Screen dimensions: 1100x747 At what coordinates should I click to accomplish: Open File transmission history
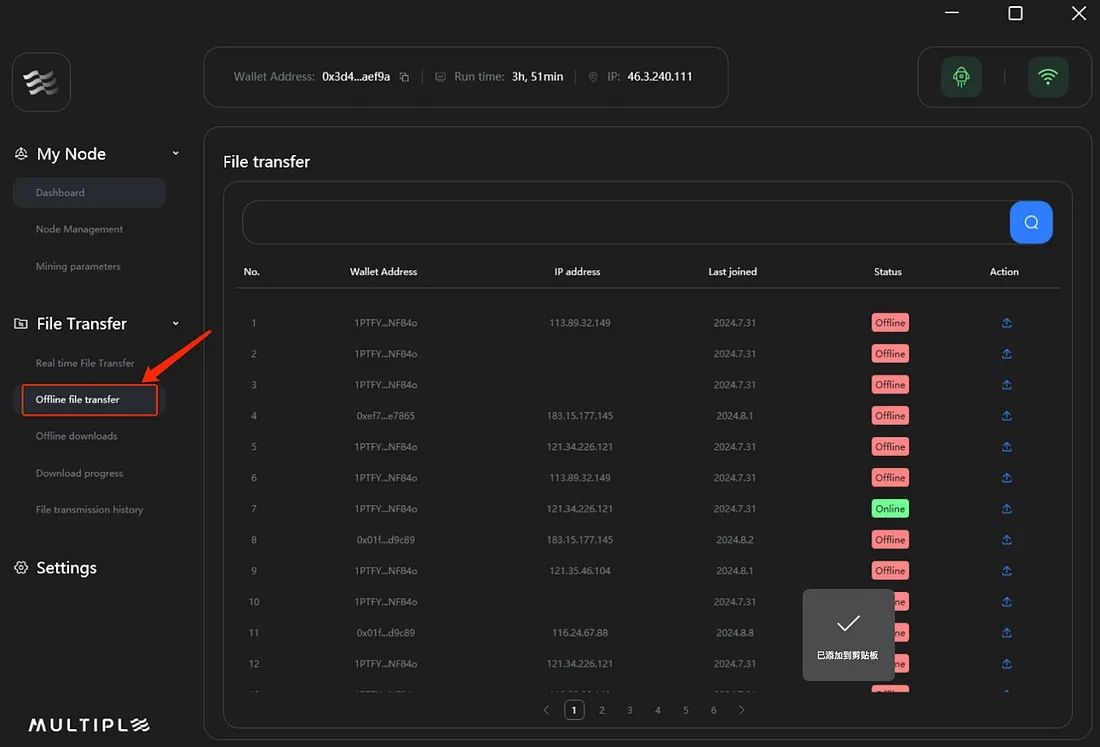click(x=90, y=510)
